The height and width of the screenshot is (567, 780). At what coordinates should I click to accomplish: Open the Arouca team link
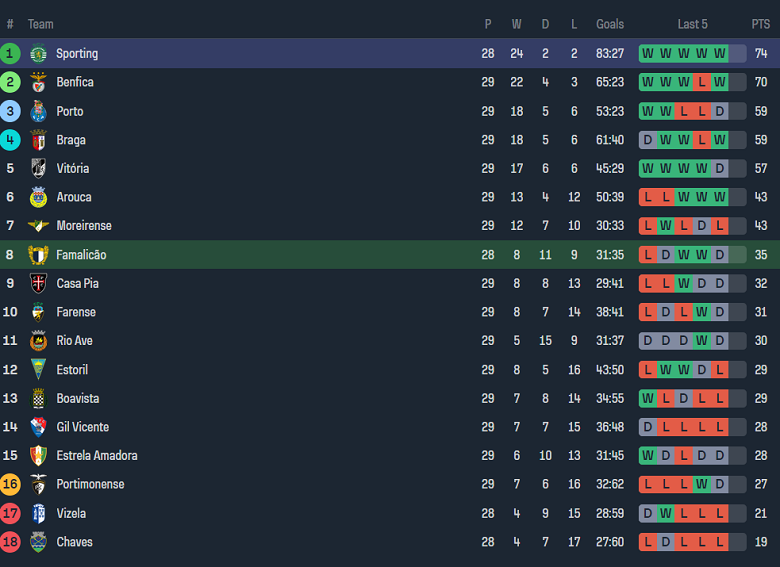click(x=73, y=198)
